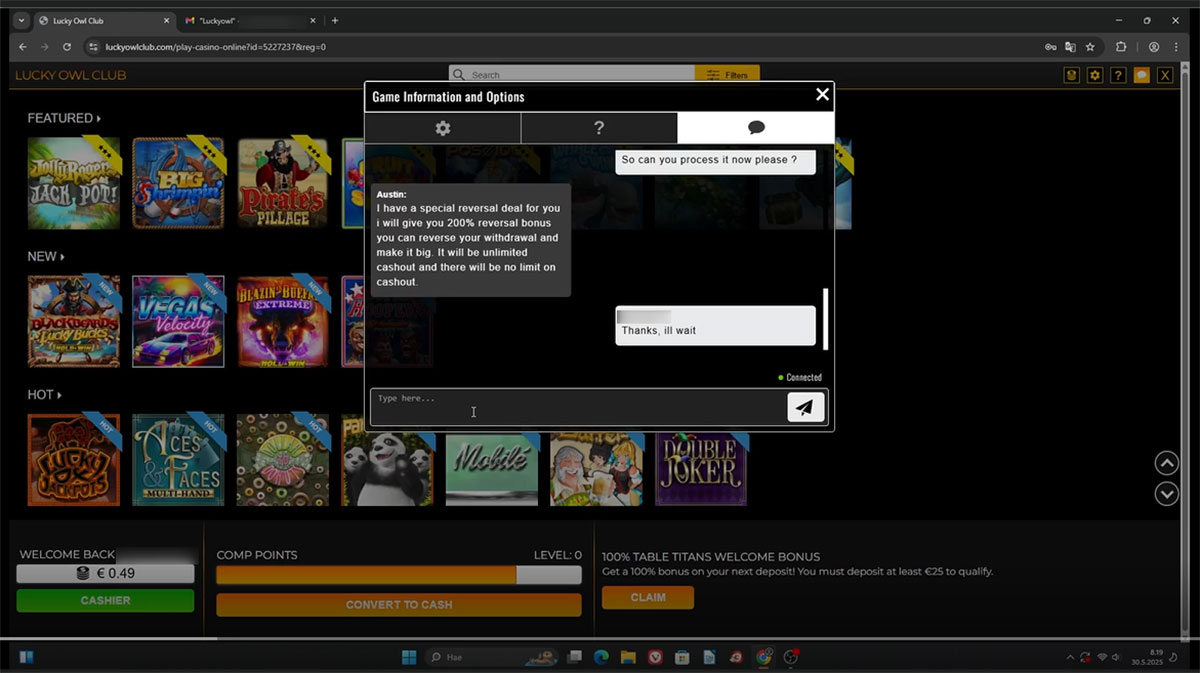Click the lobby up arrow circle
1200x673 pixels.
tap(1166, 463)
